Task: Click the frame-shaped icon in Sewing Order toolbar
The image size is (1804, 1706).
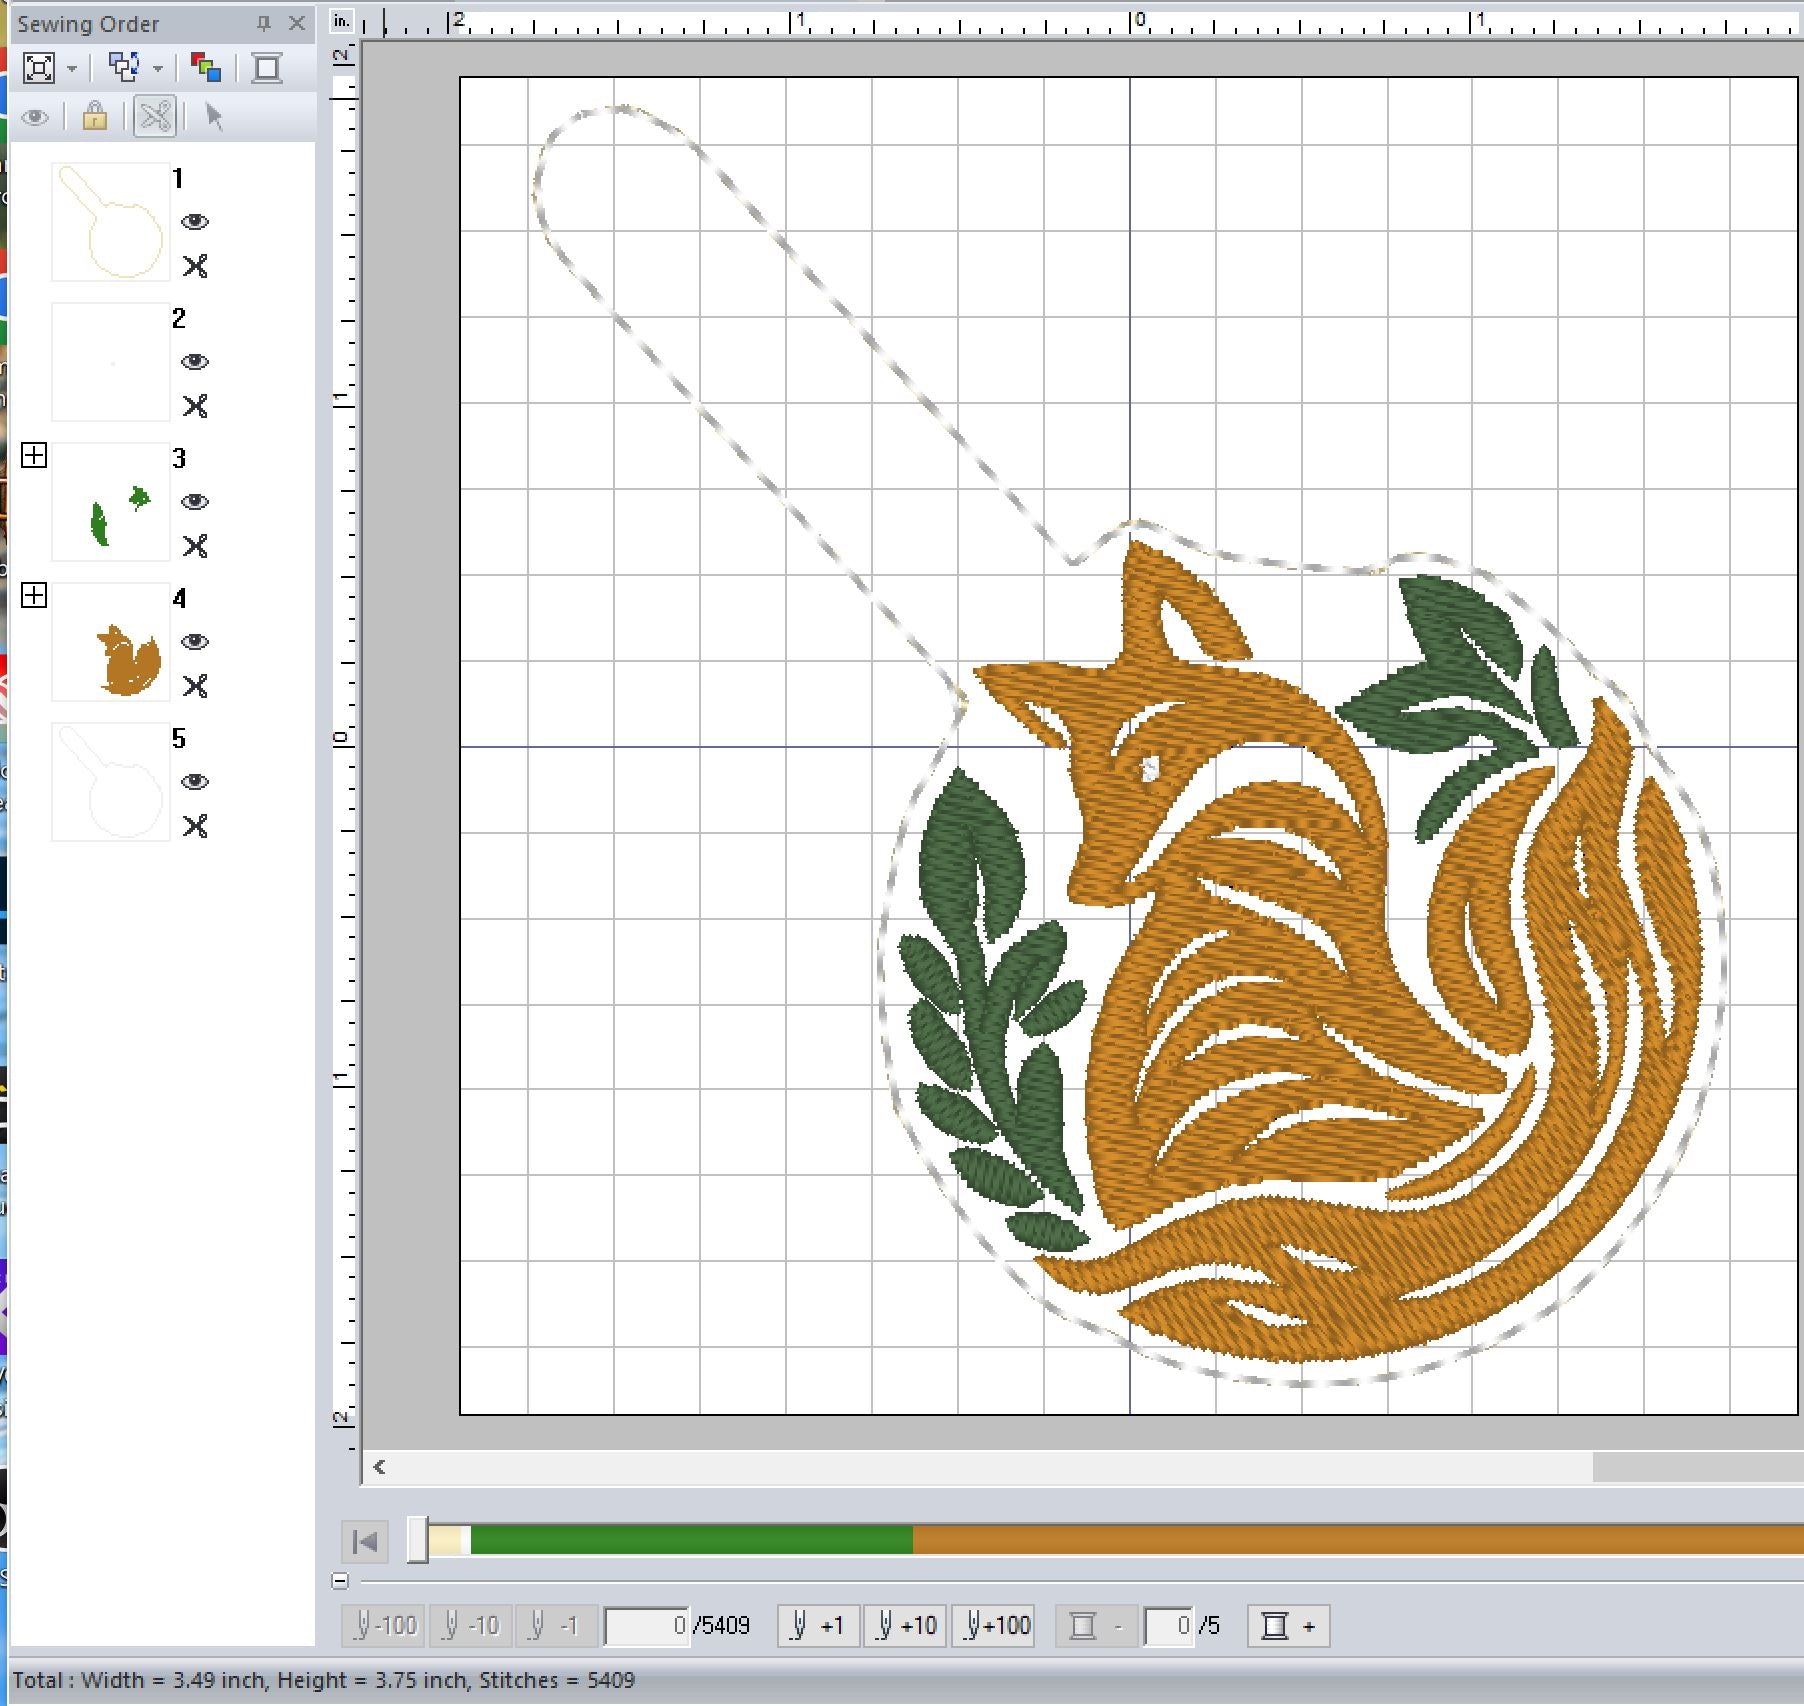Action: point(266,68)
